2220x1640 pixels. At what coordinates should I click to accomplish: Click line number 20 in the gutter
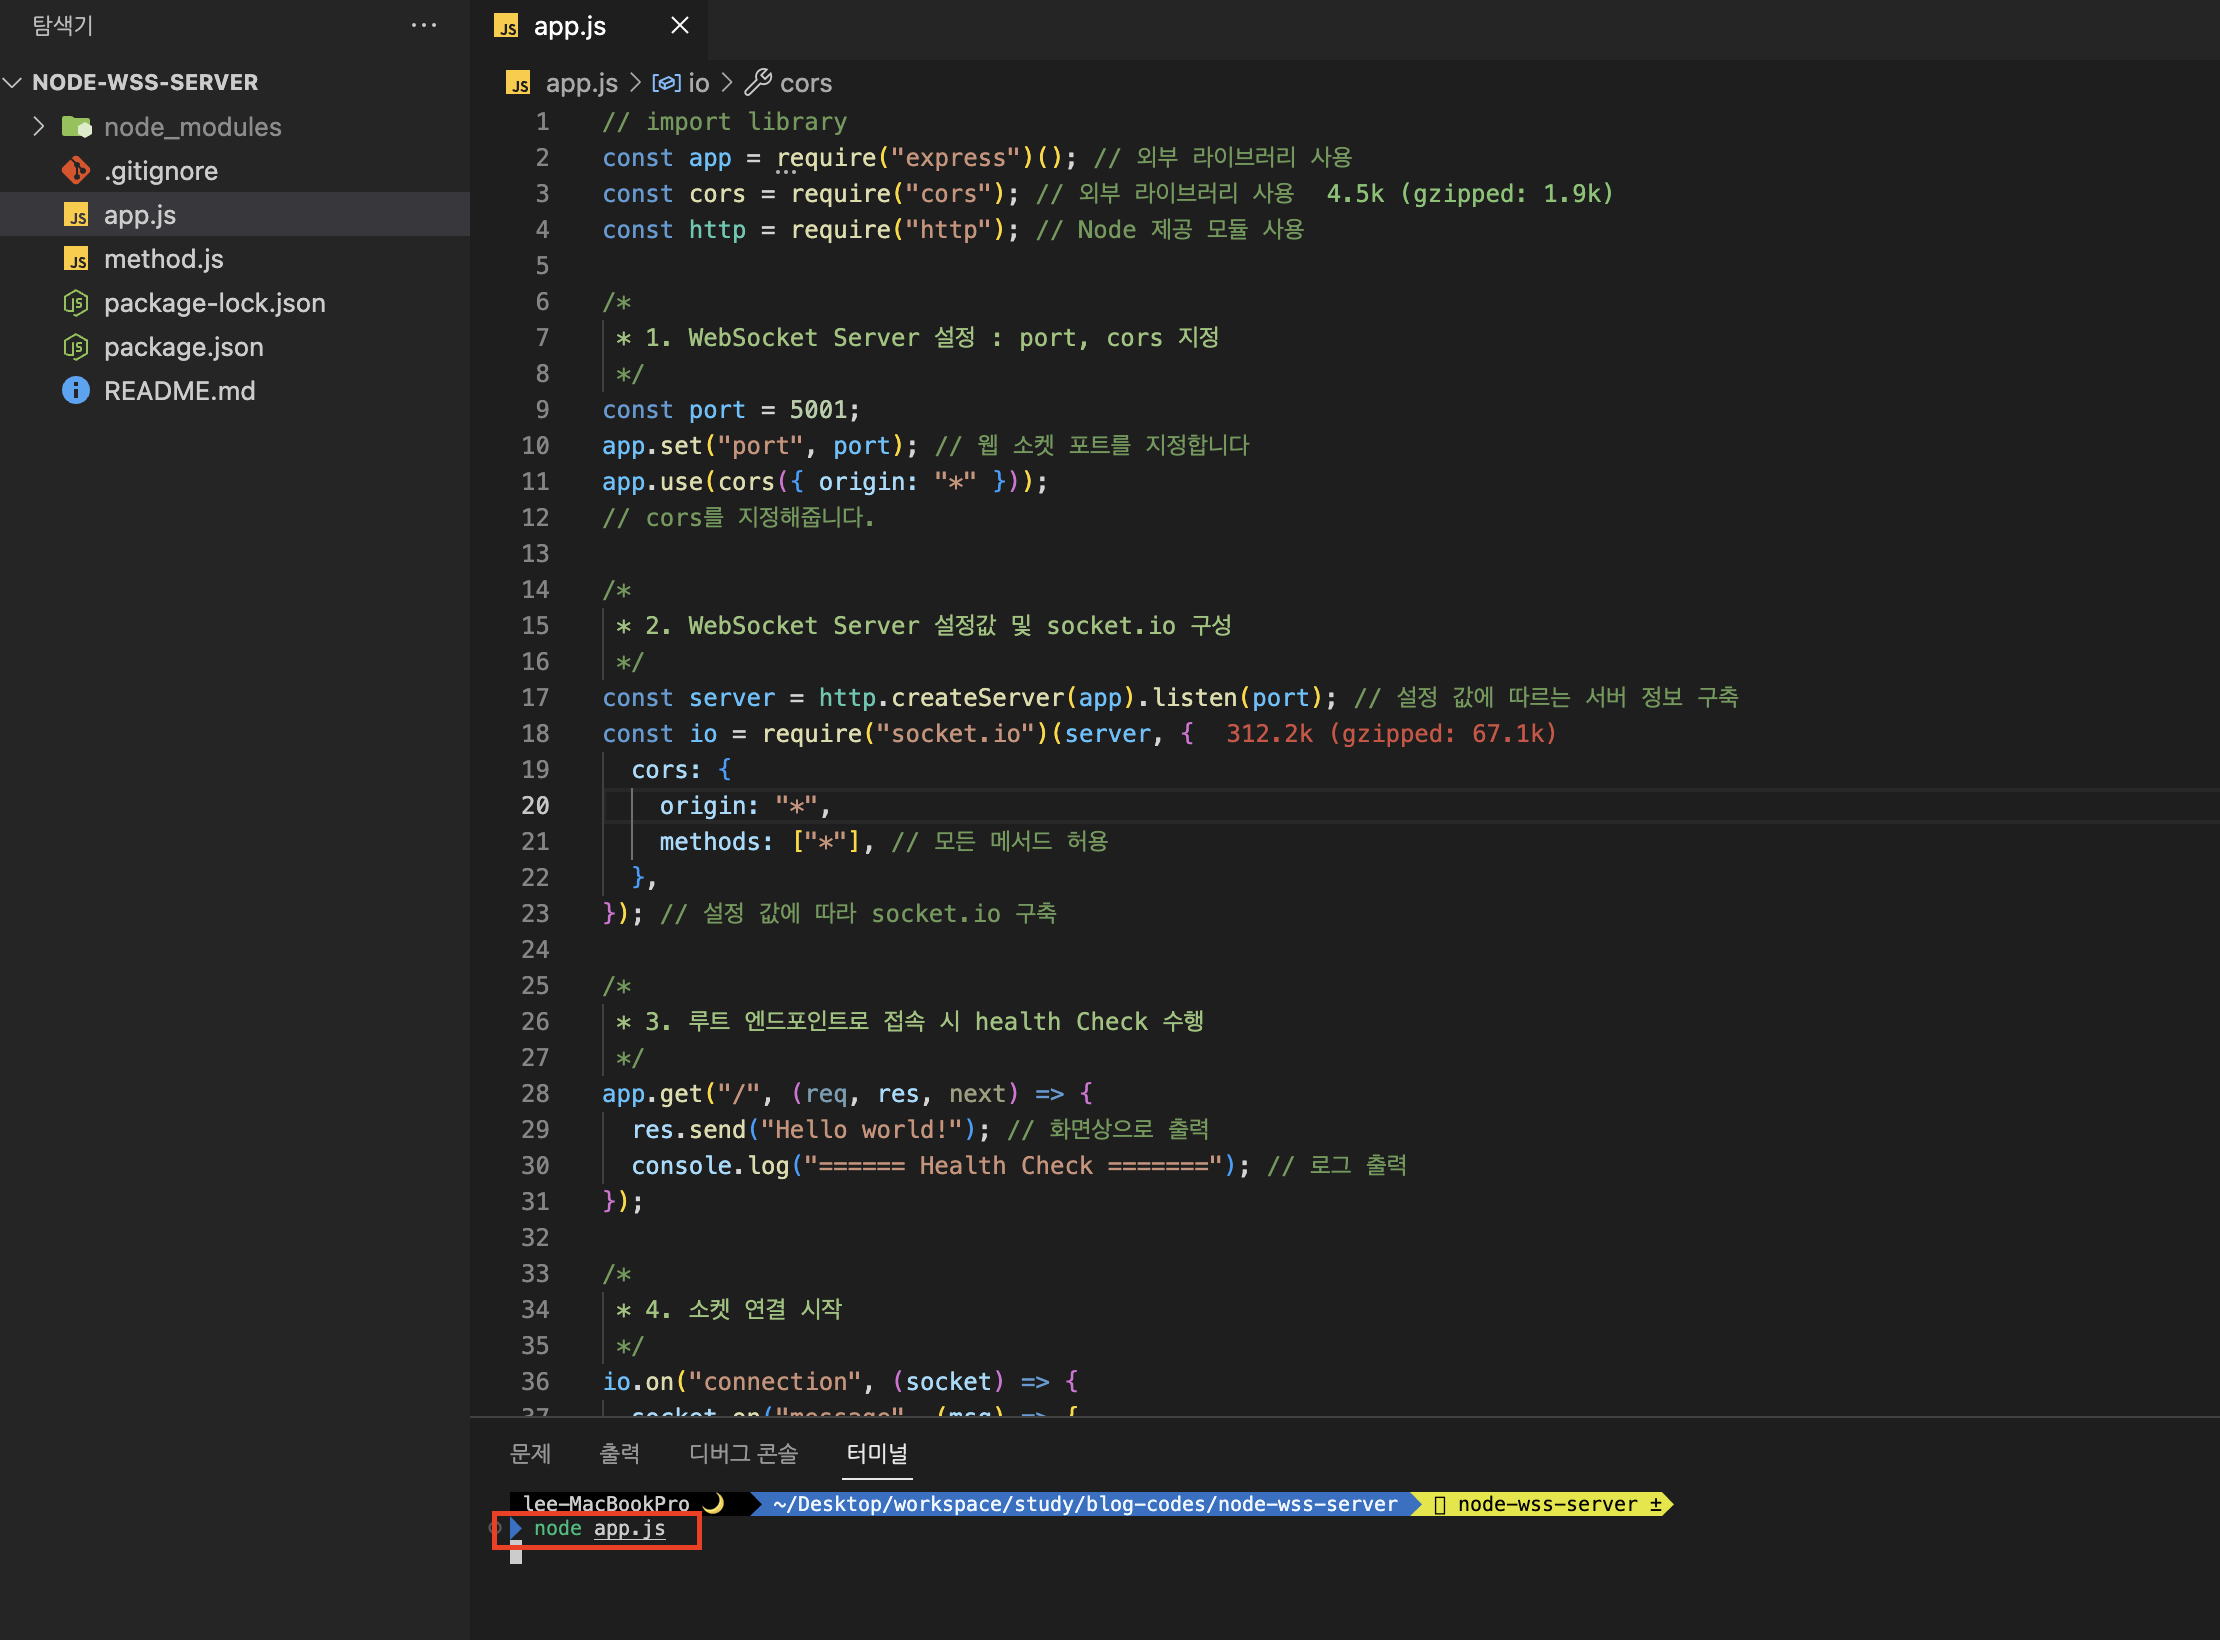535,806
